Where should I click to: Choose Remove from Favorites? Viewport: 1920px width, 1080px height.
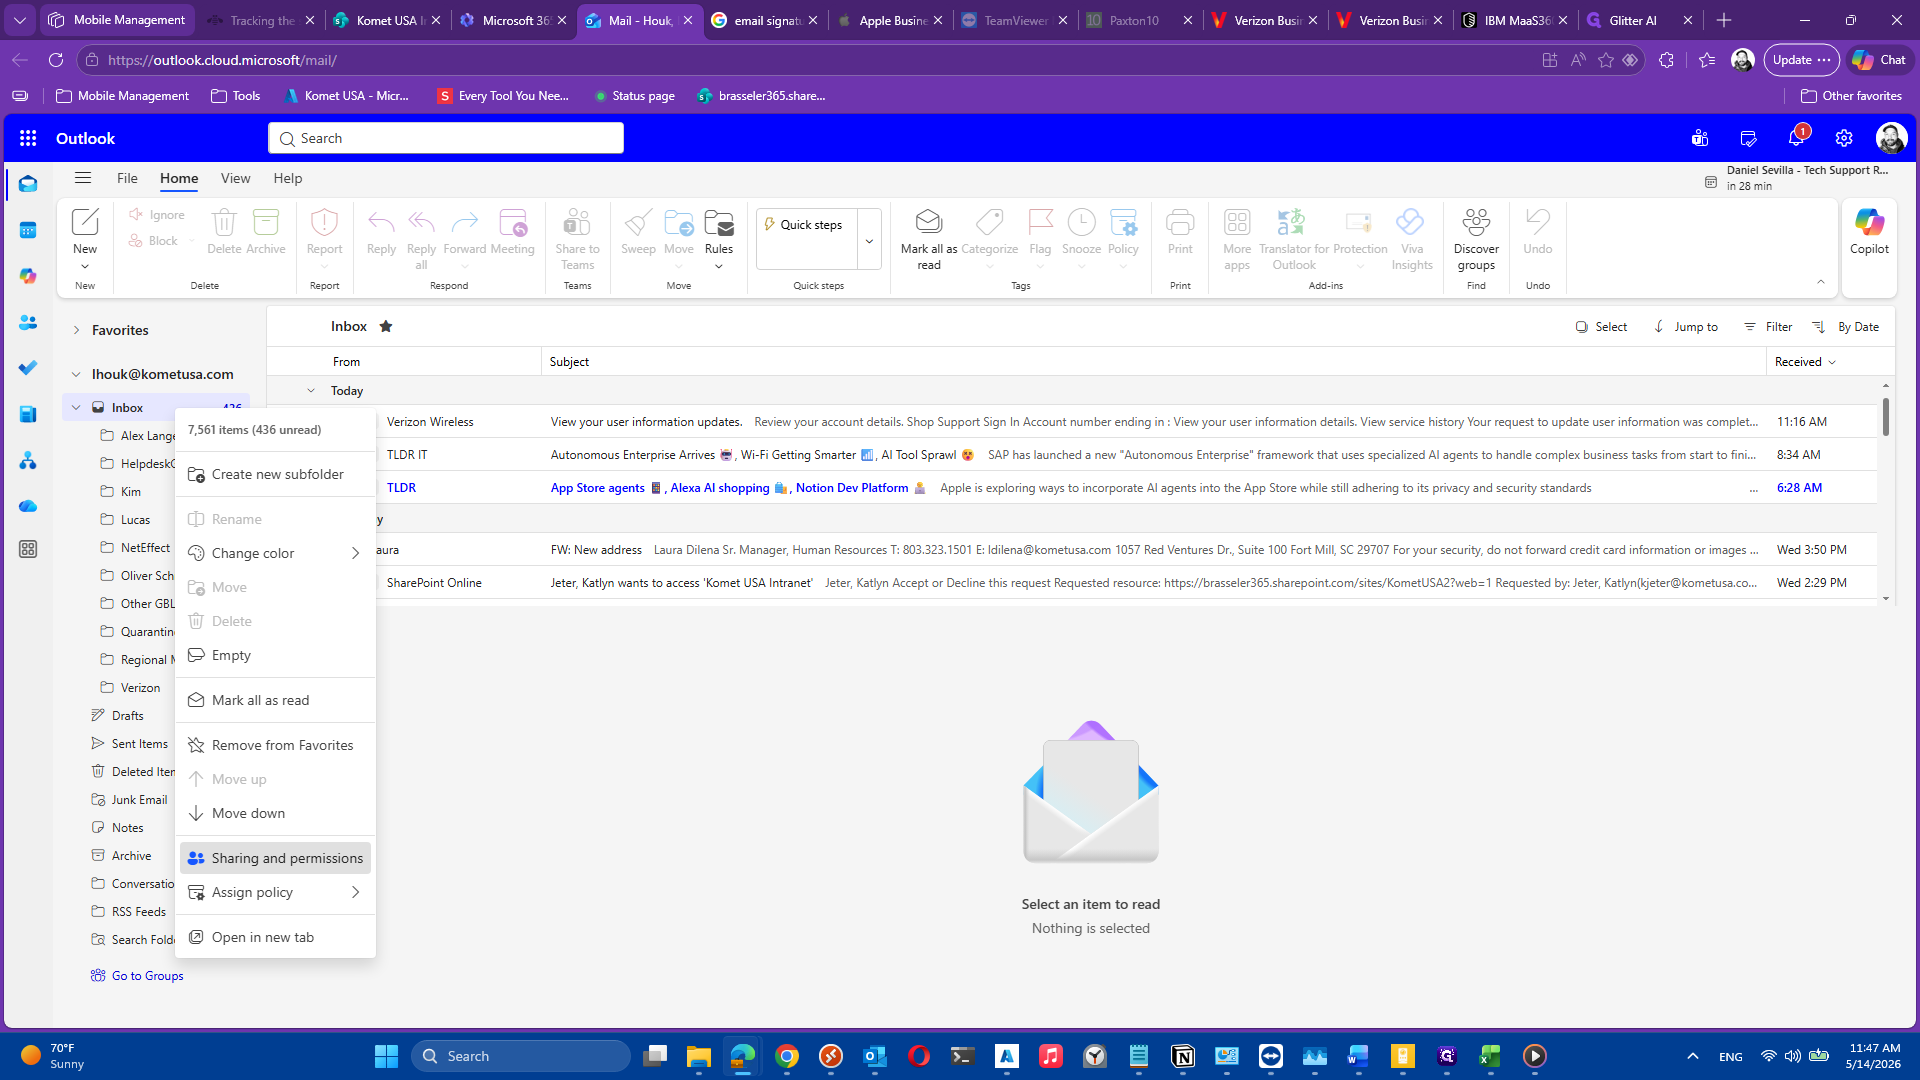(x=275, y=745)
